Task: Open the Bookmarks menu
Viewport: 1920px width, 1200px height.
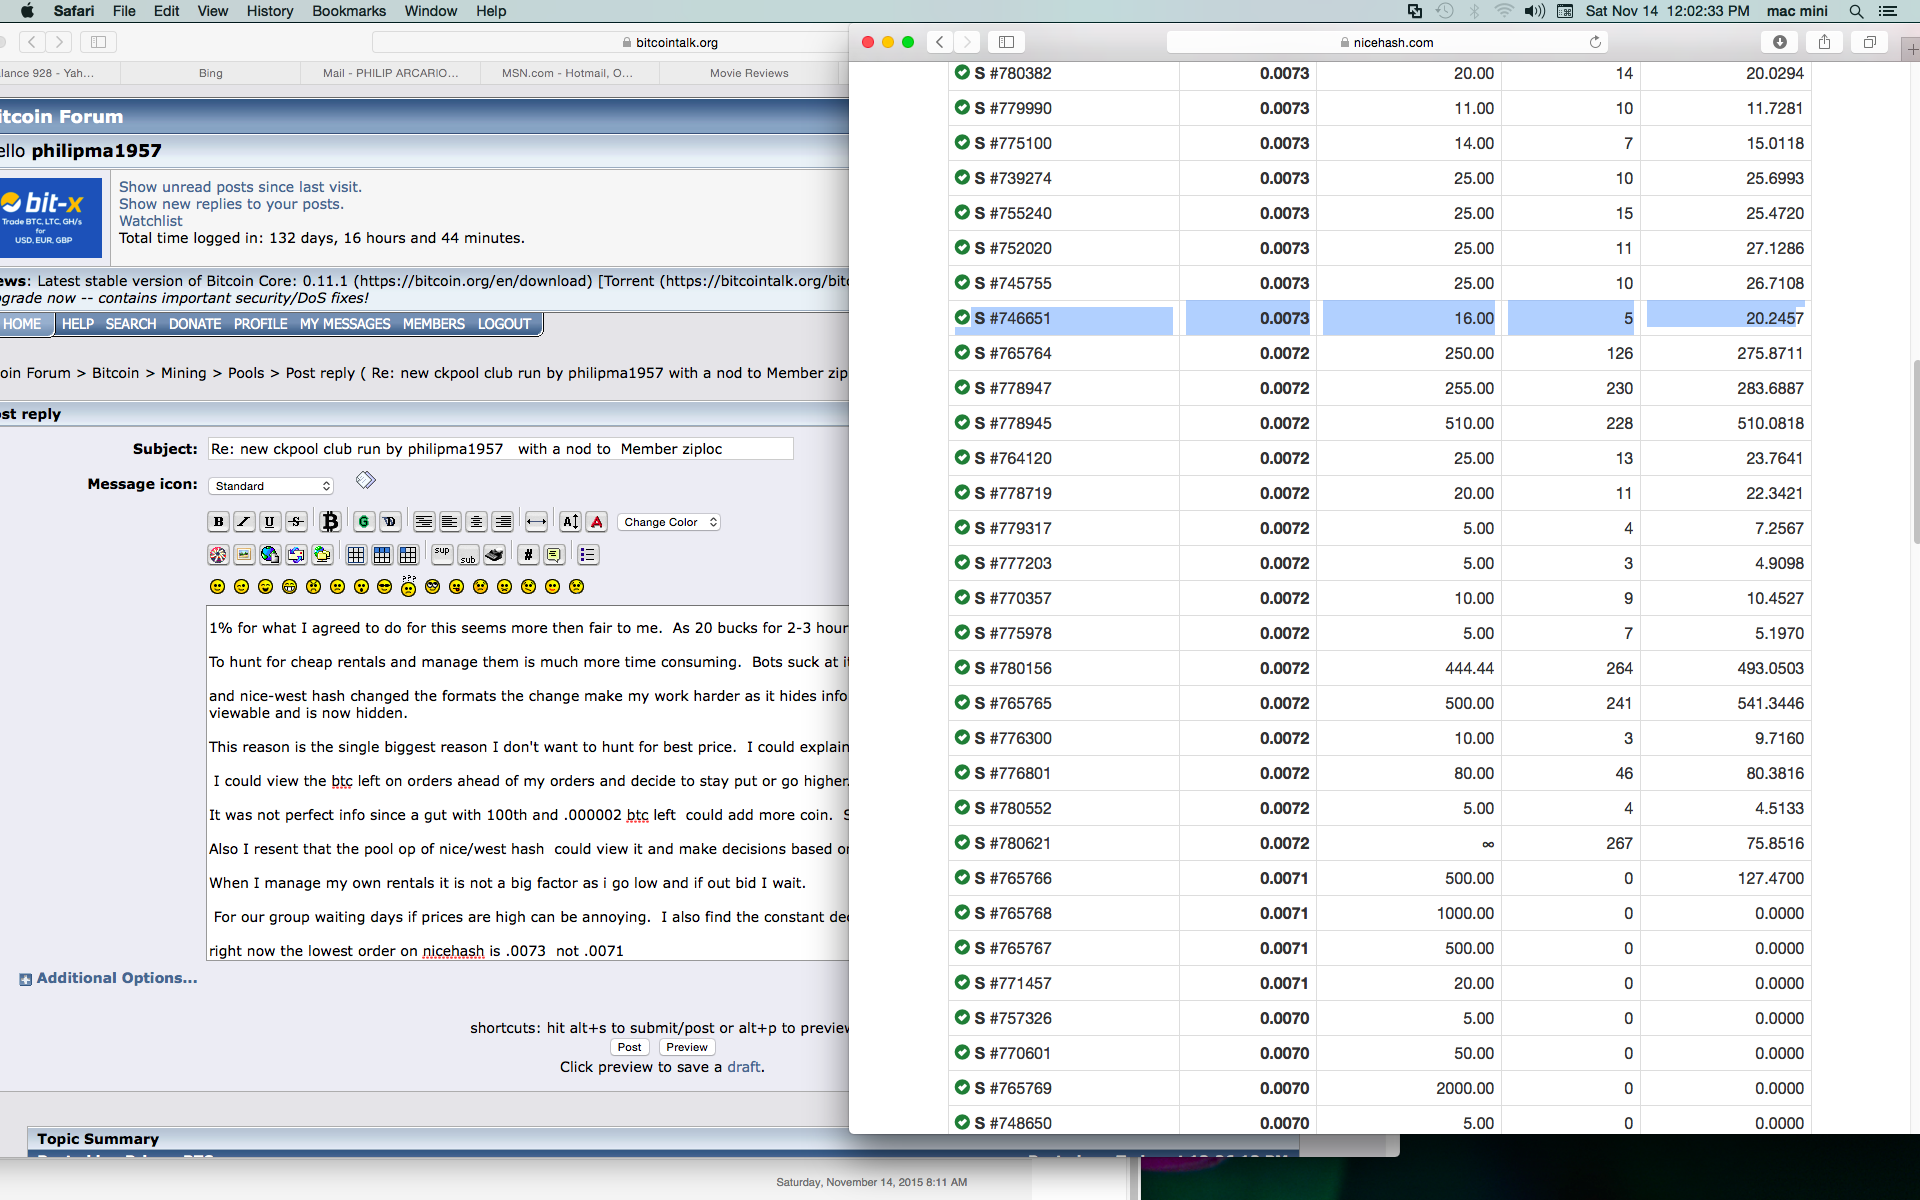Action: coord(349,11)
